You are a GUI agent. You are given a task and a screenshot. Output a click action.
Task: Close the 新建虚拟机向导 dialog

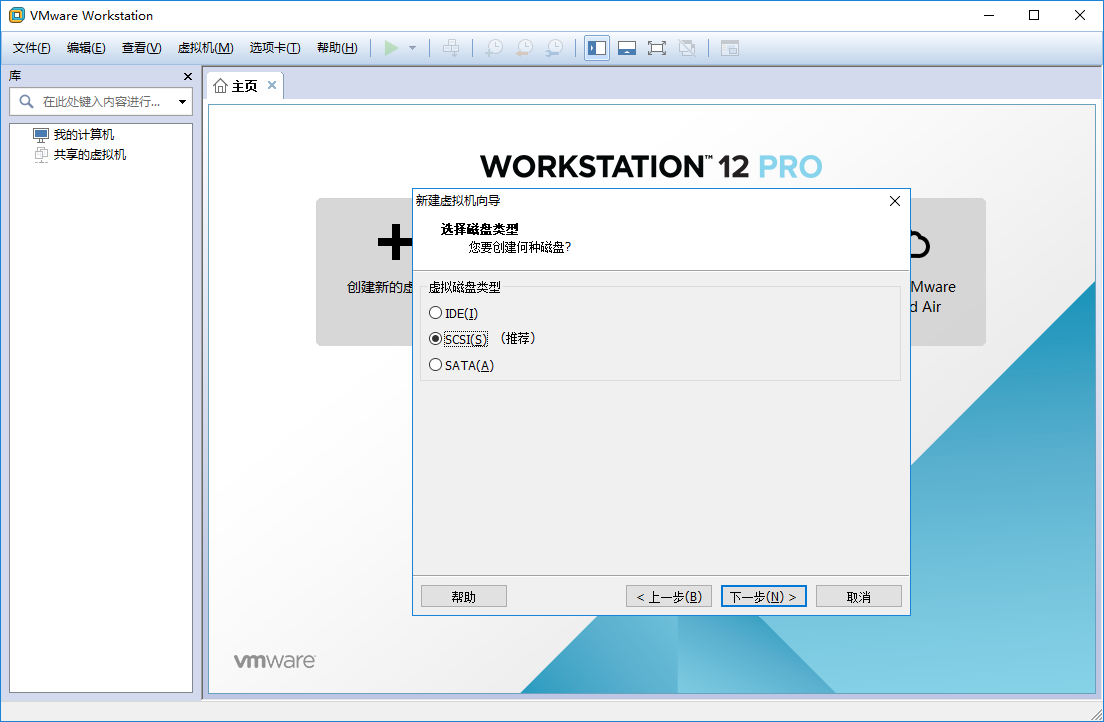895,201
